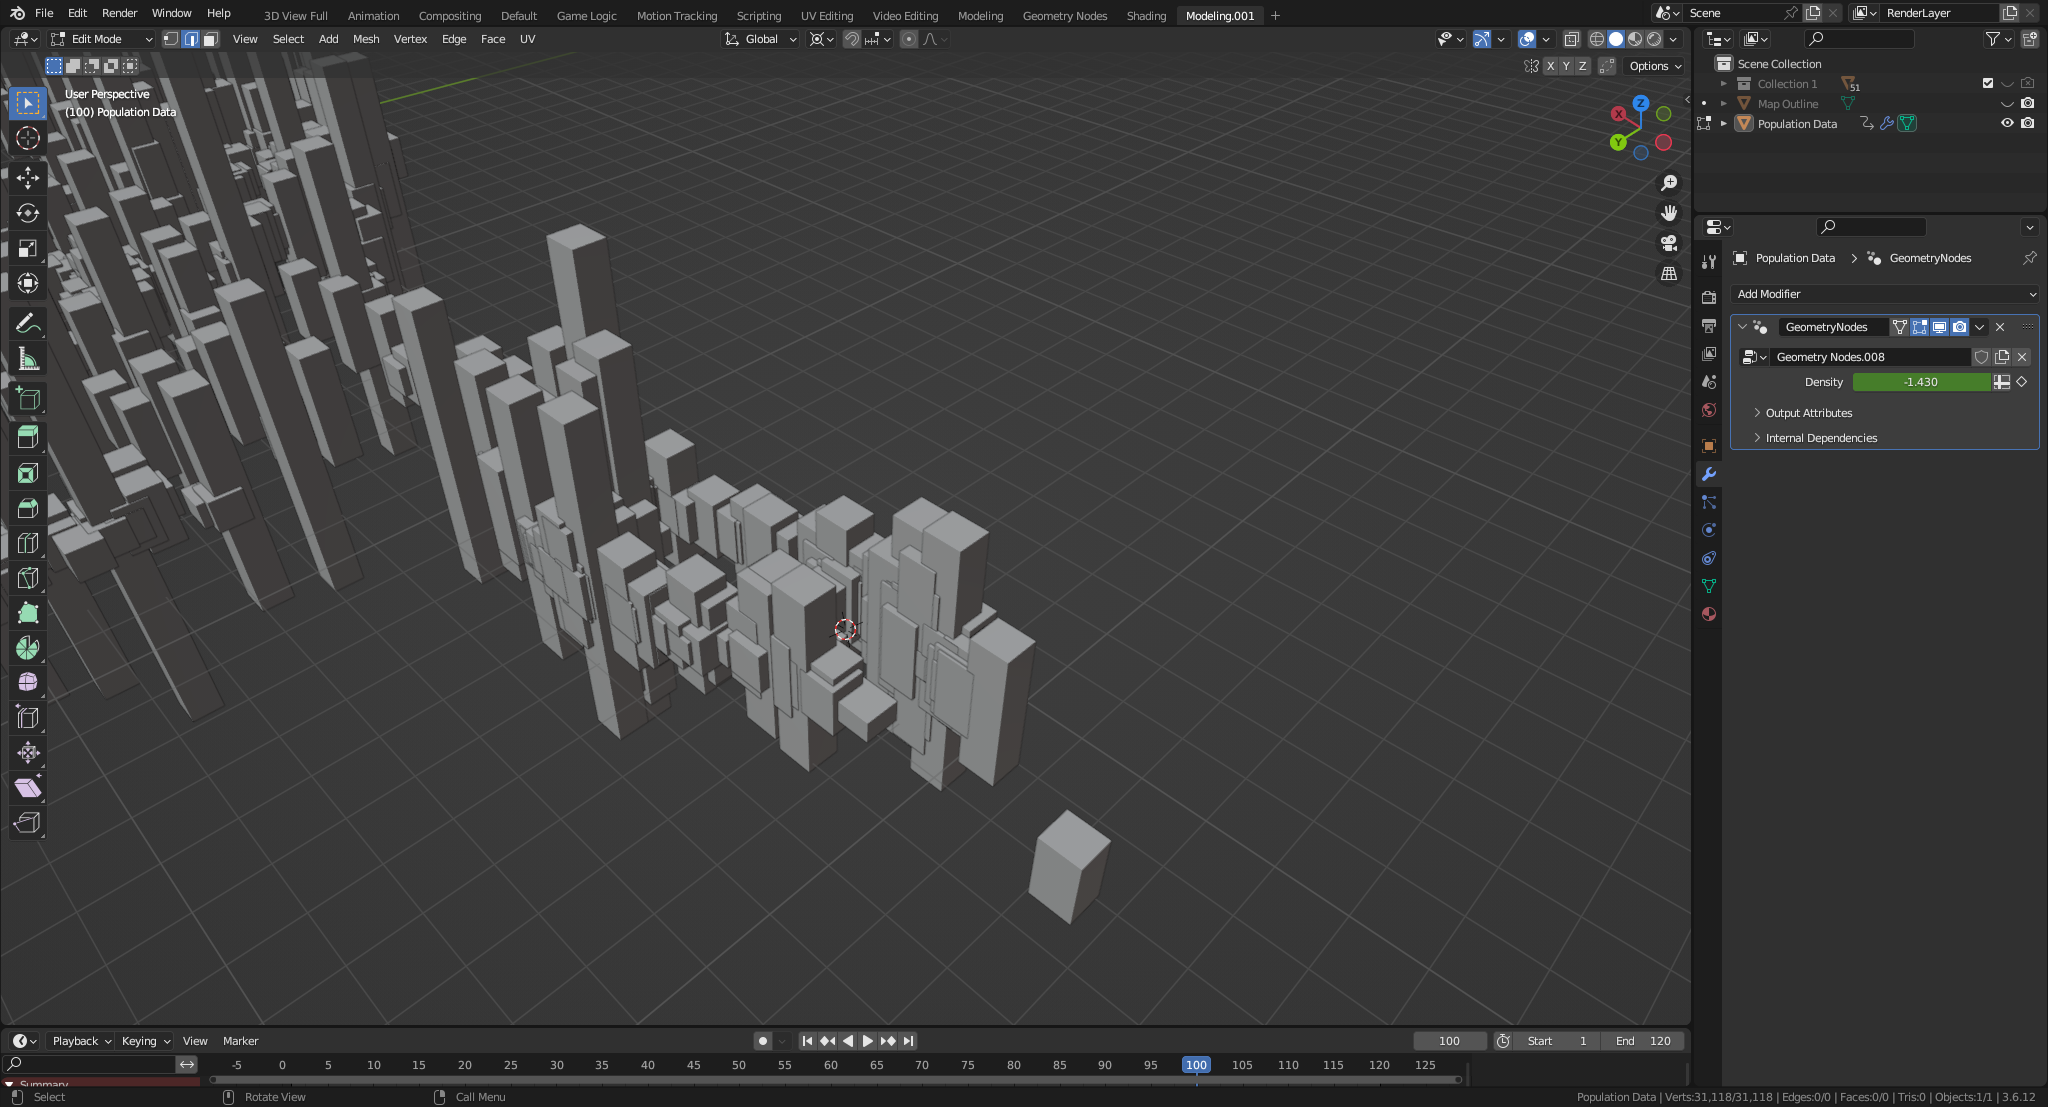Open timeline Marker menu

[x=240, y=1041]
